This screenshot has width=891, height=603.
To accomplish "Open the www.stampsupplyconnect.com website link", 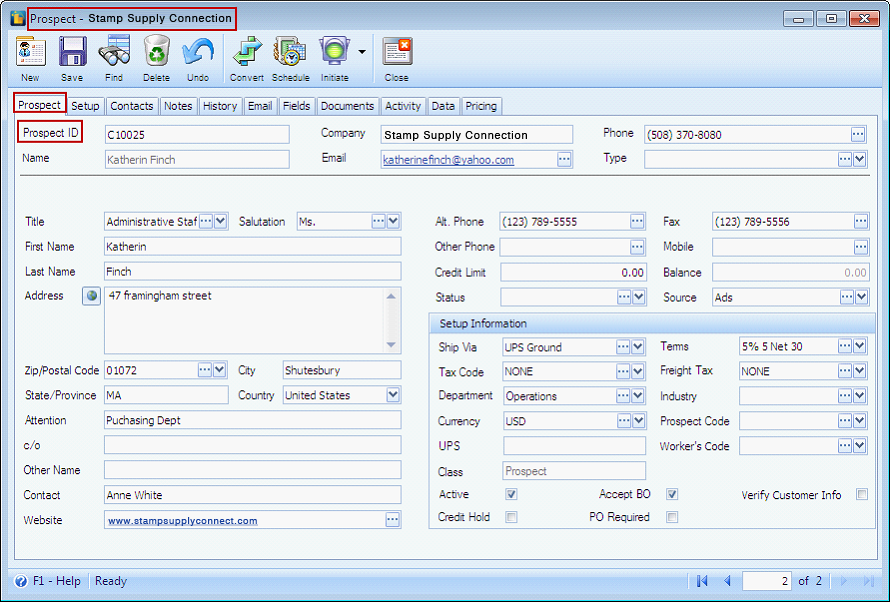I will coord(183,521).
